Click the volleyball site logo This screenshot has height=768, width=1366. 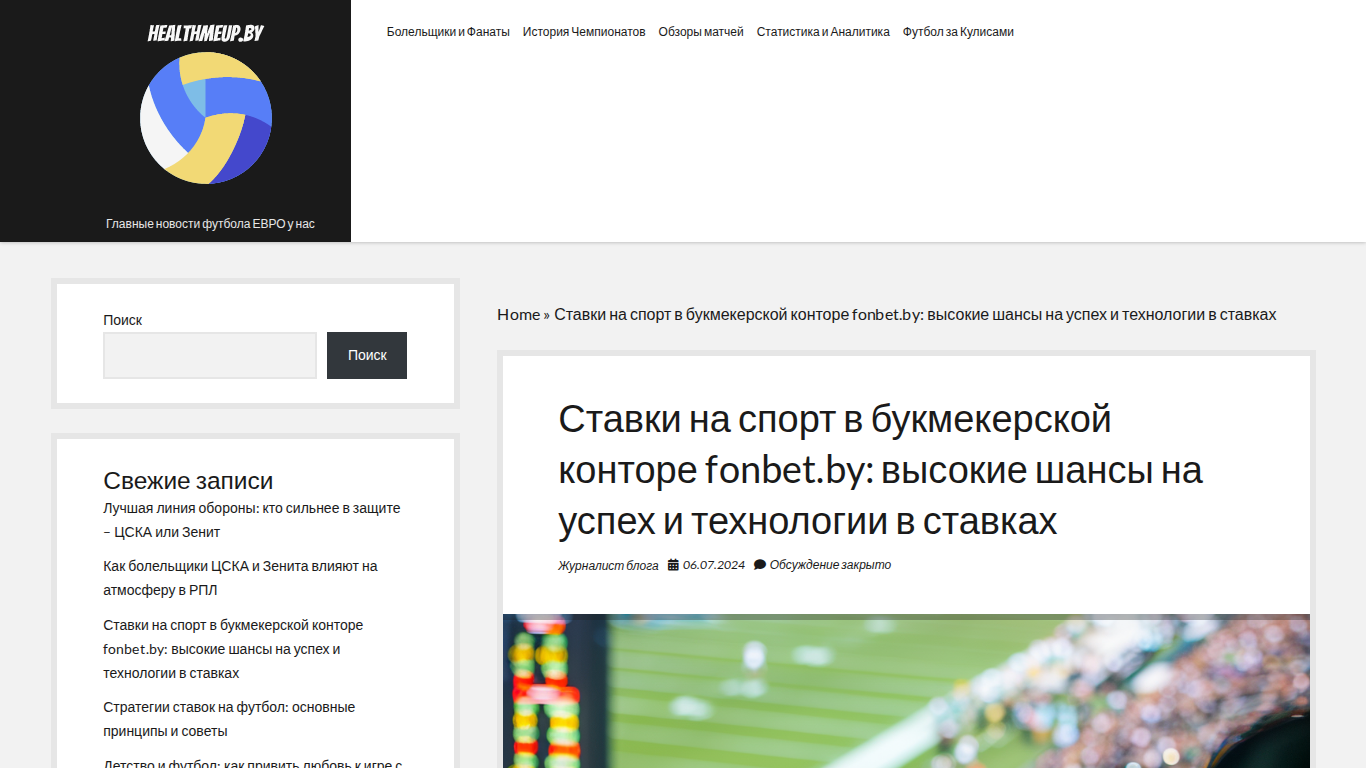(x=206, y=118)
